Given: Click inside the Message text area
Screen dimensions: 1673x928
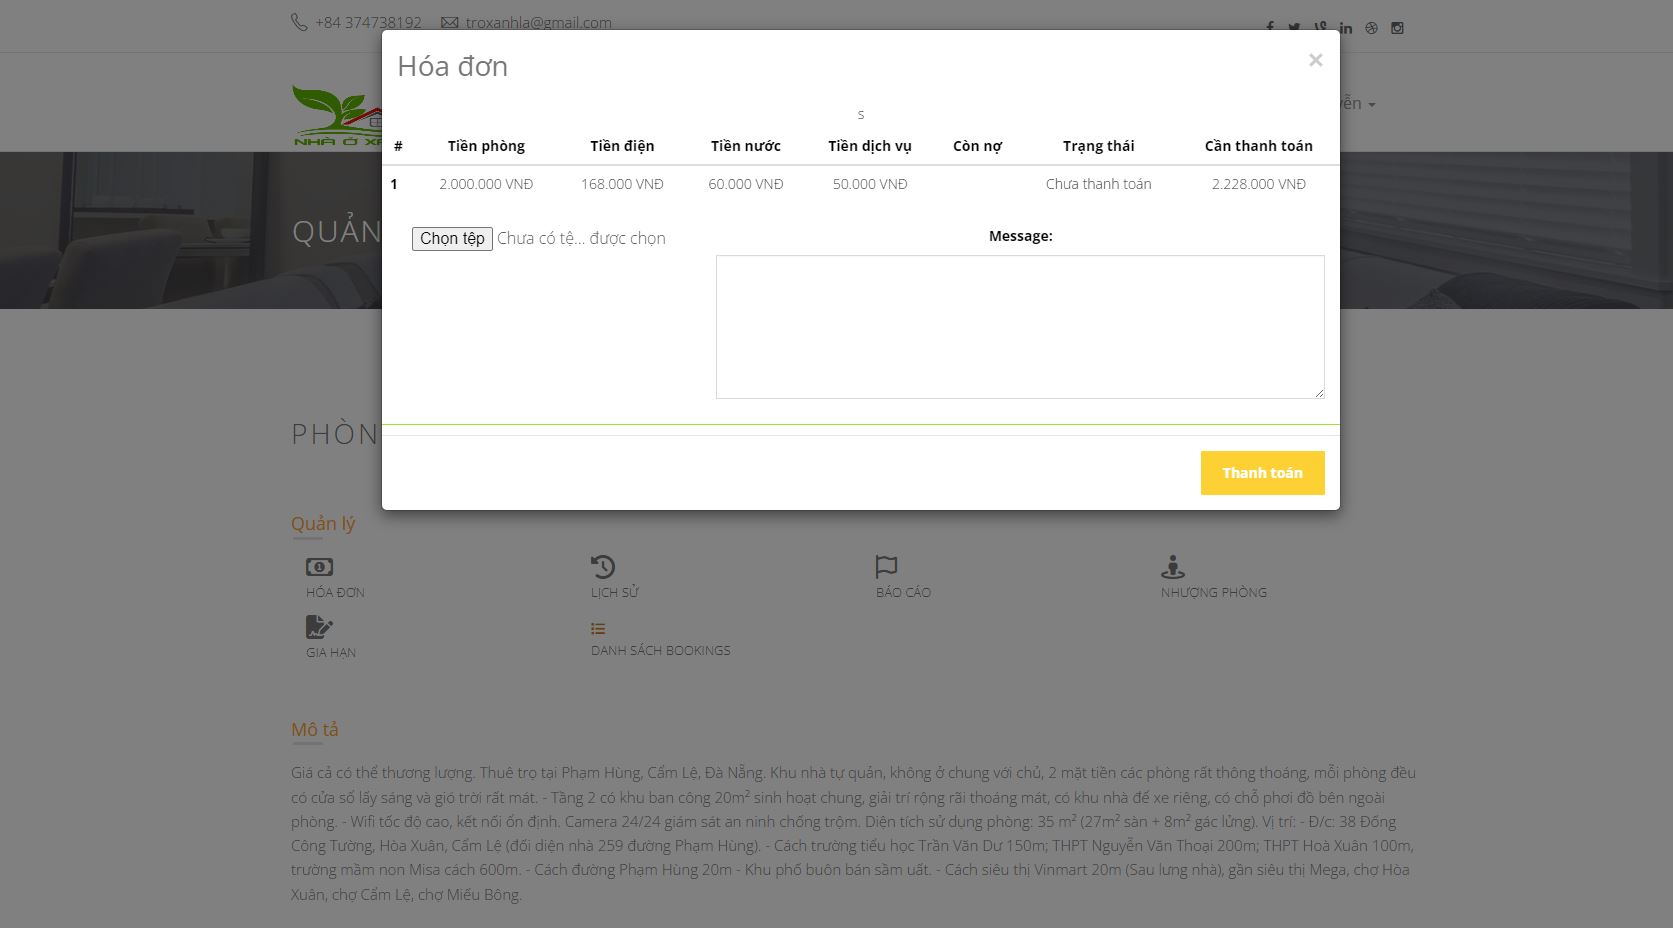Looking at the screenshot, I should (x=1019, y=325).
